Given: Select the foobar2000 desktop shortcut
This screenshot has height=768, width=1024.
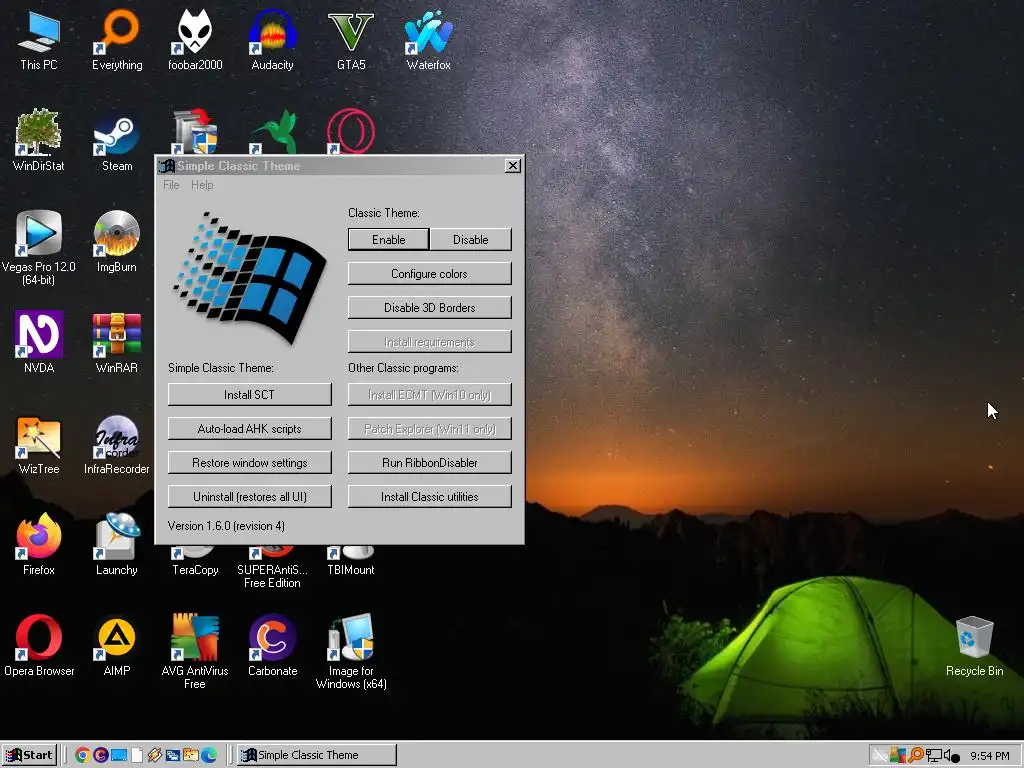Looking at the screenshot, I should (195, 40).
